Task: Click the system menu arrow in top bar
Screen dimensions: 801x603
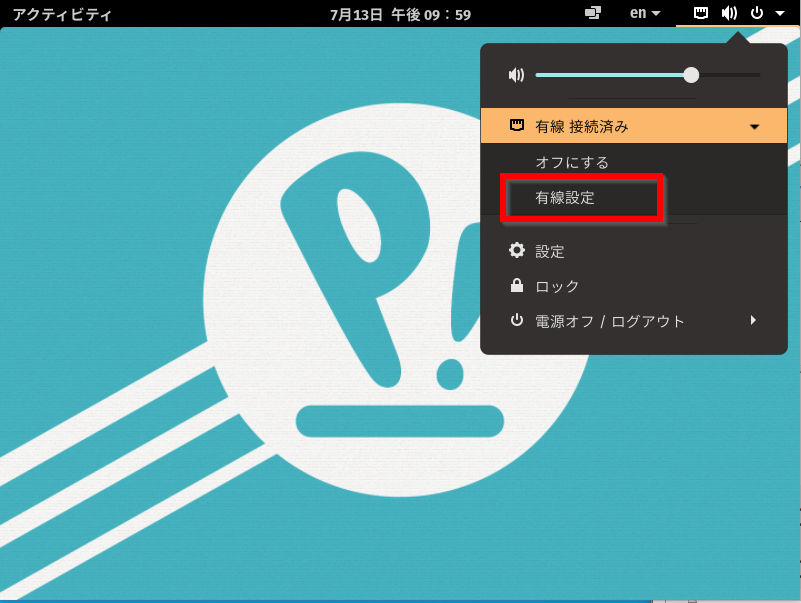Action: (x=780, y=13)
